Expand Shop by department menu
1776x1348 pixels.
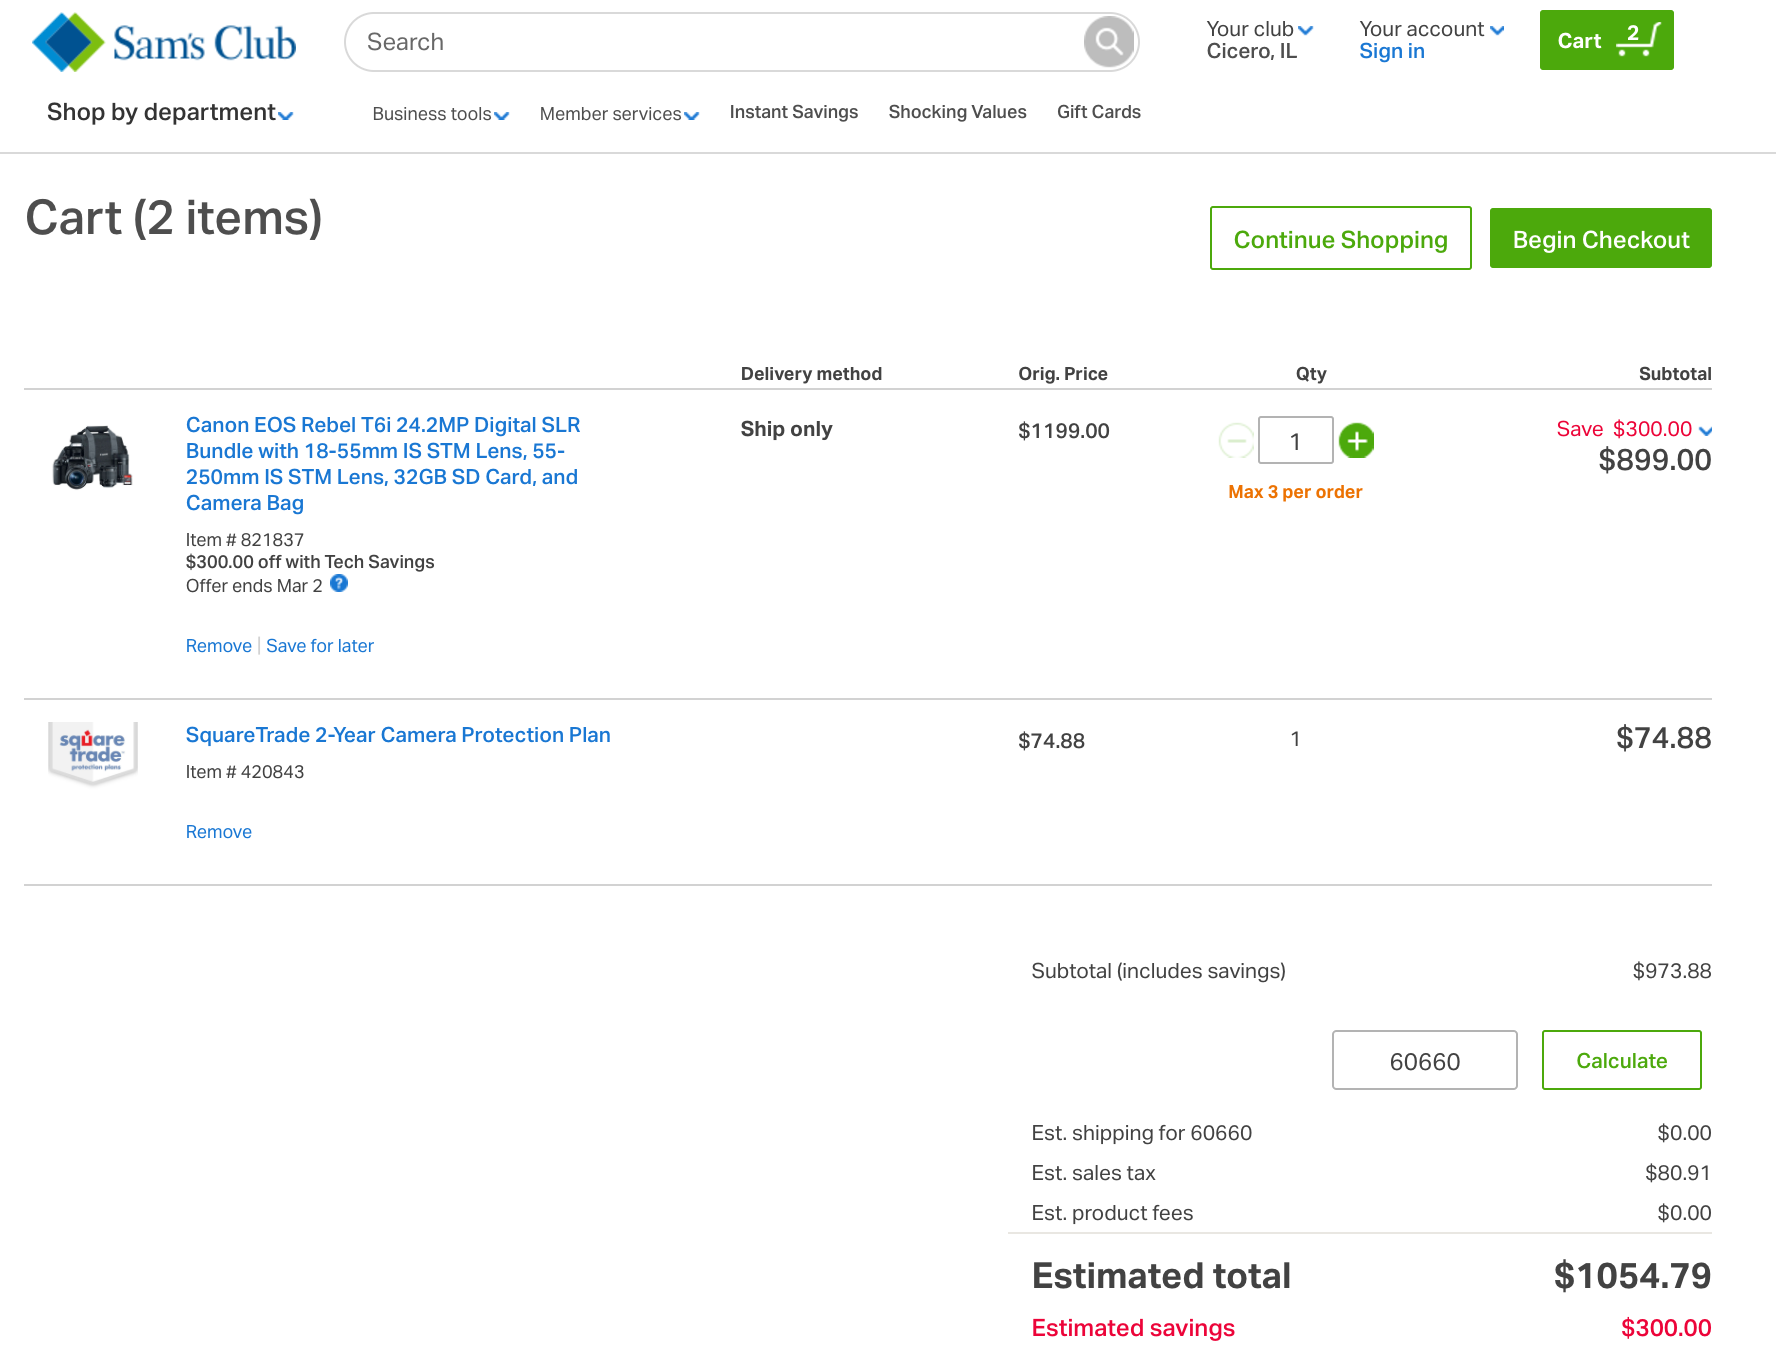[170, 112]
